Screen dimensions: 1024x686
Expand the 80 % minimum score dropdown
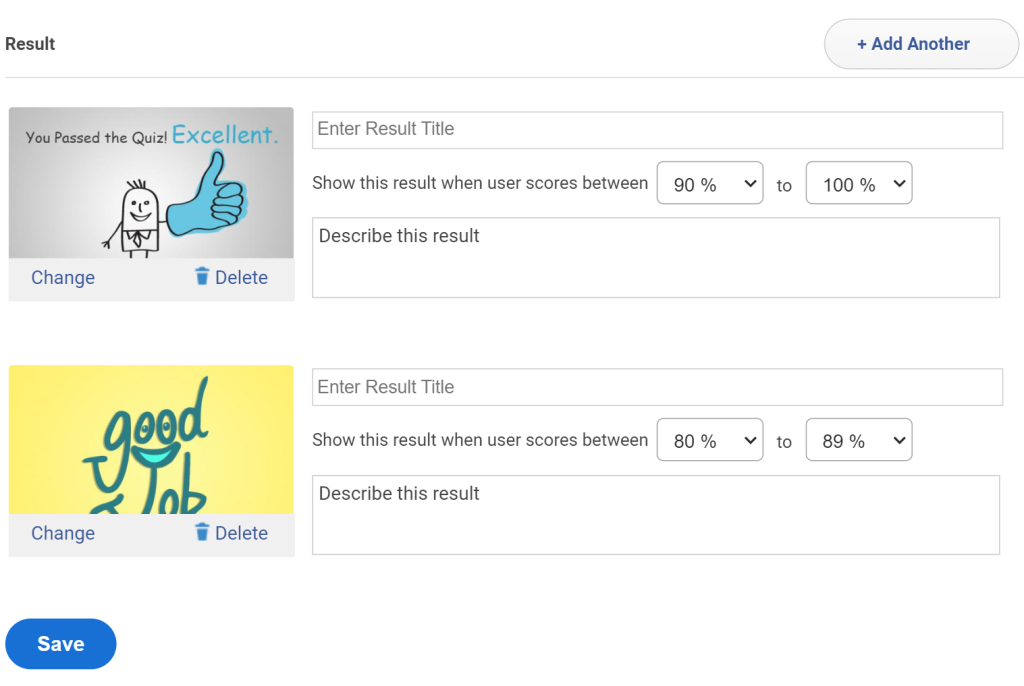pyautogui.click(x=709, y=441)
